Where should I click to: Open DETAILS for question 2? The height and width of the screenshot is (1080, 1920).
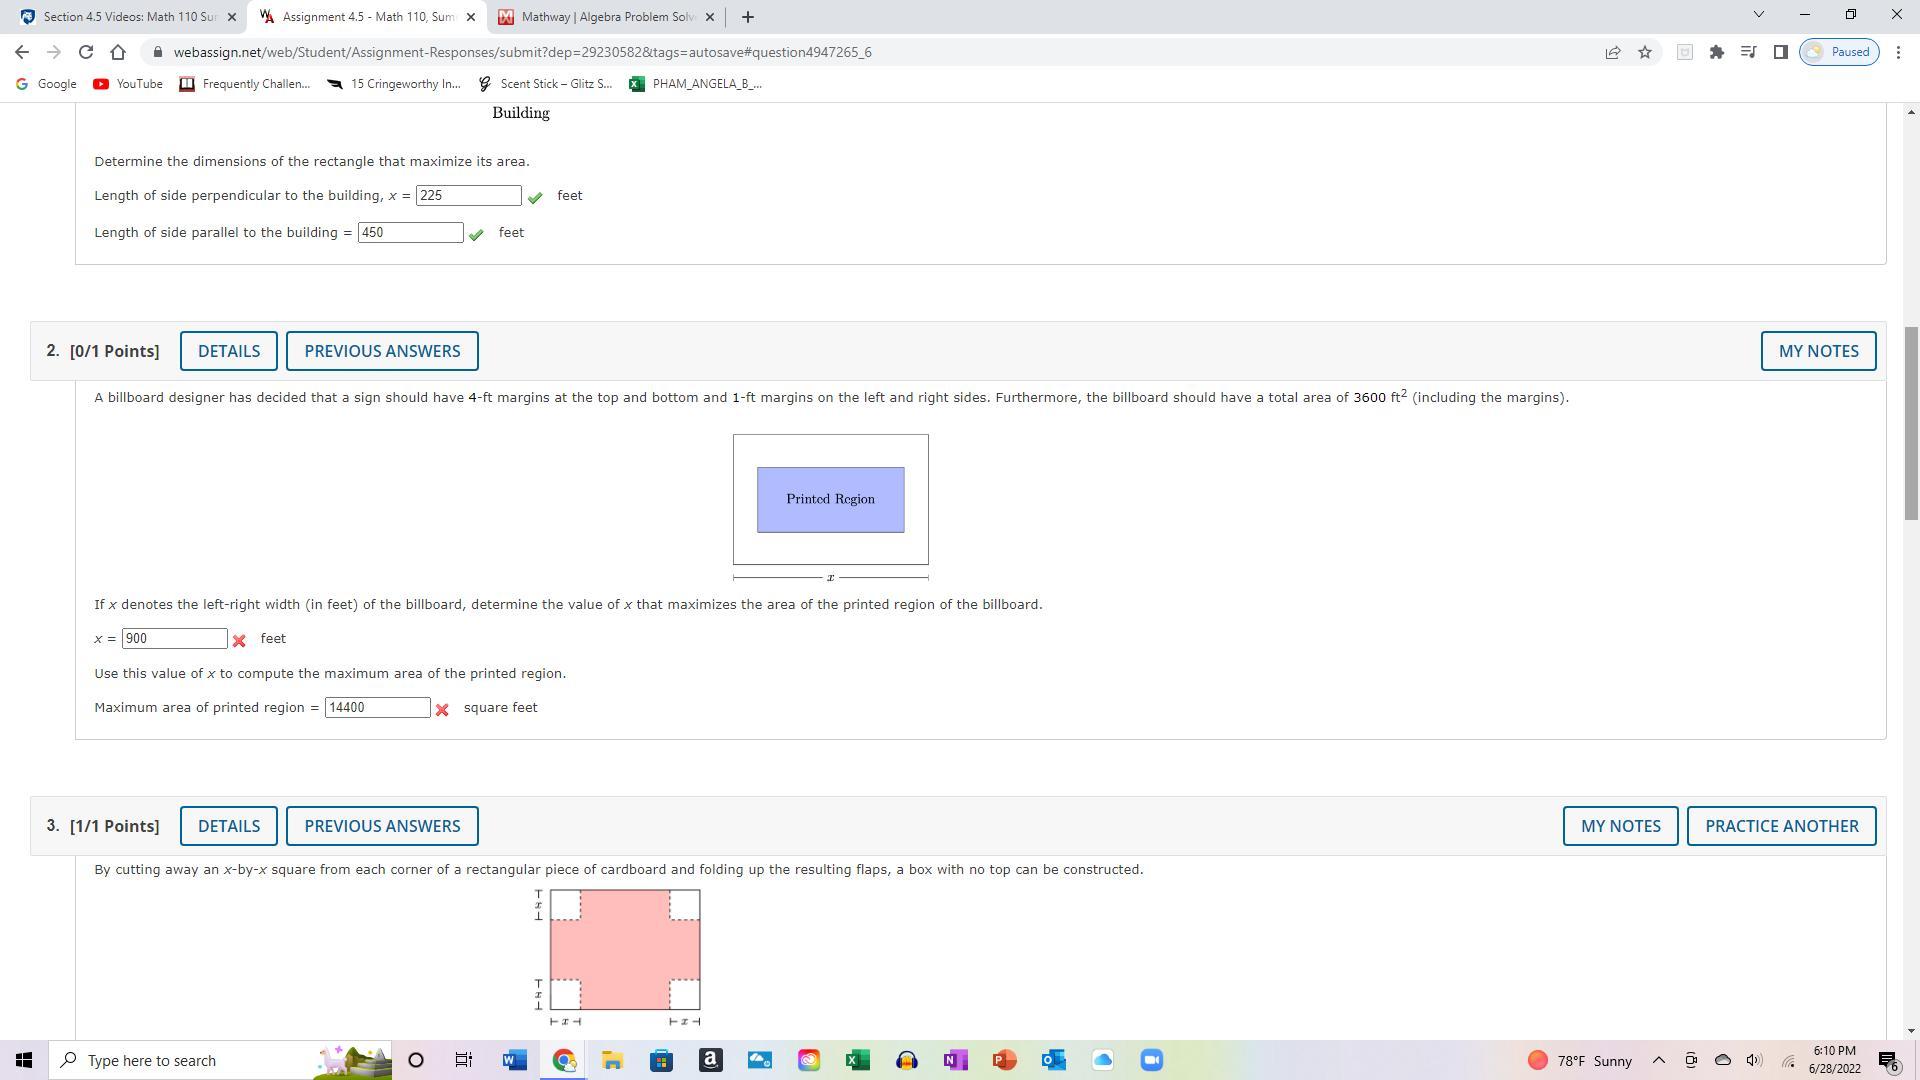229,351
